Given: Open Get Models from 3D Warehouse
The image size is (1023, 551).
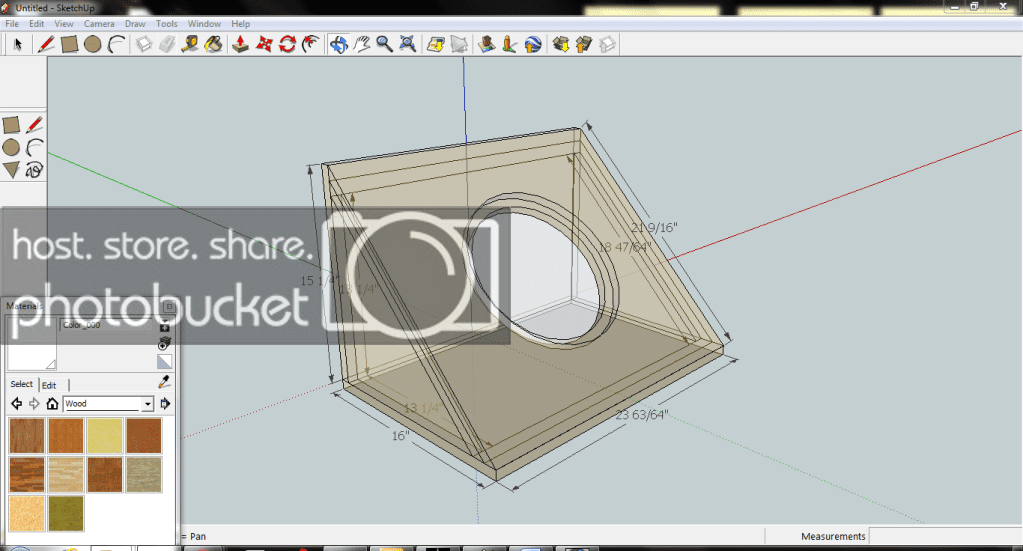Looking at the screenshot, I should (560, 44).
